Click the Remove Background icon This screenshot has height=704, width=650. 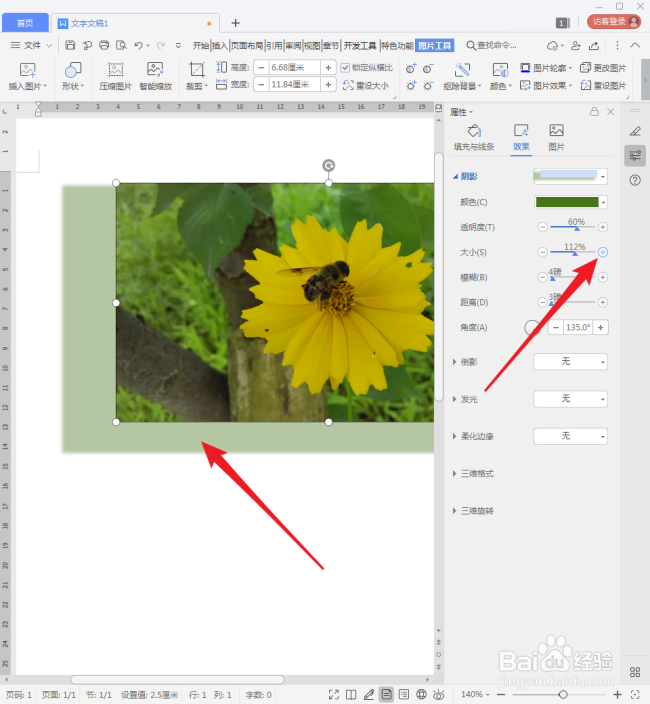coord(462,70)
